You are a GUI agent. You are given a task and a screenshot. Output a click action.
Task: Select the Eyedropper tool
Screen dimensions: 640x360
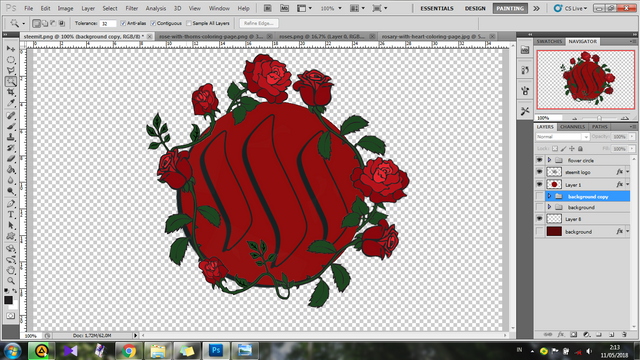coord(11,103)
